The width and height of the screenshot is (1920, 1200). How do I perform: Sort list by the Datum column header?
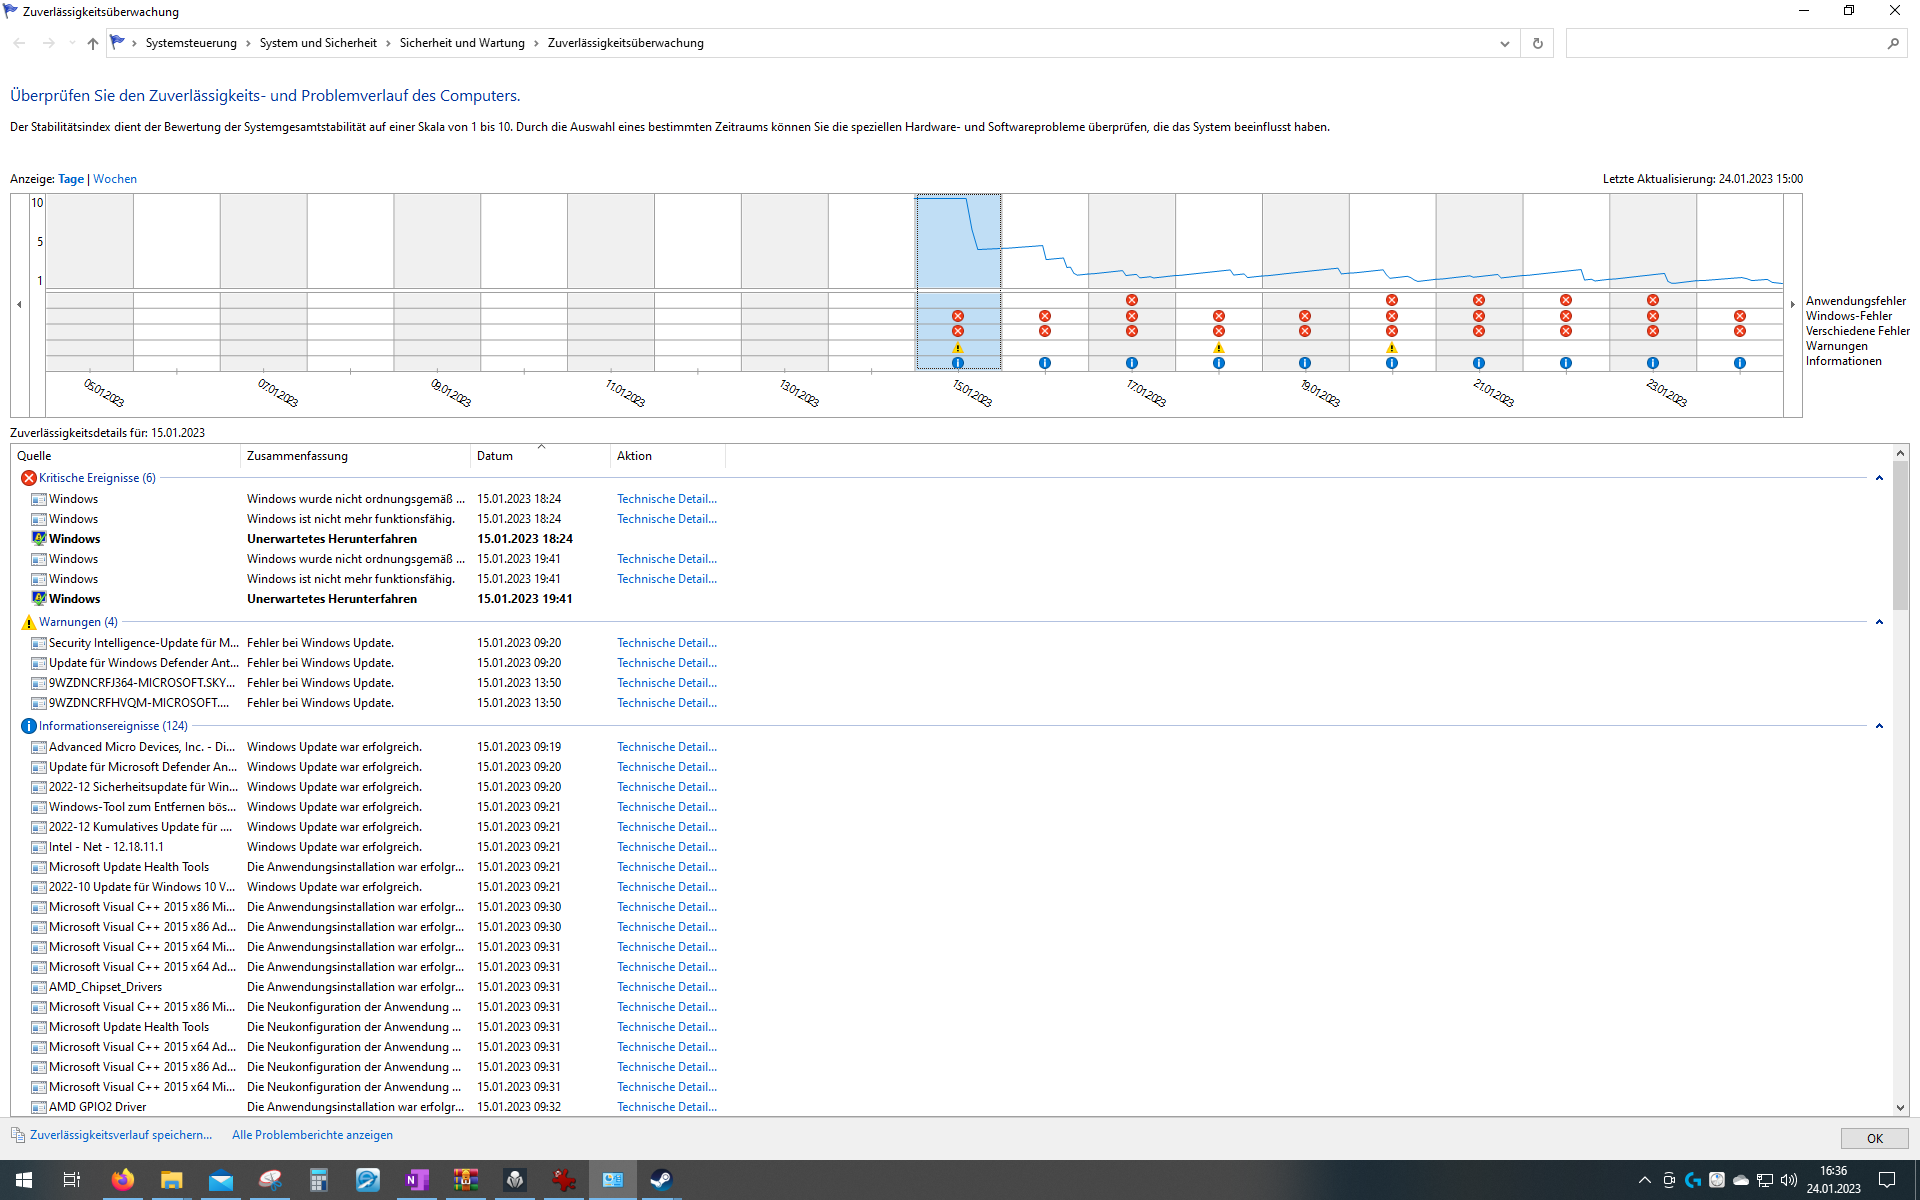(x=495, y=456)
